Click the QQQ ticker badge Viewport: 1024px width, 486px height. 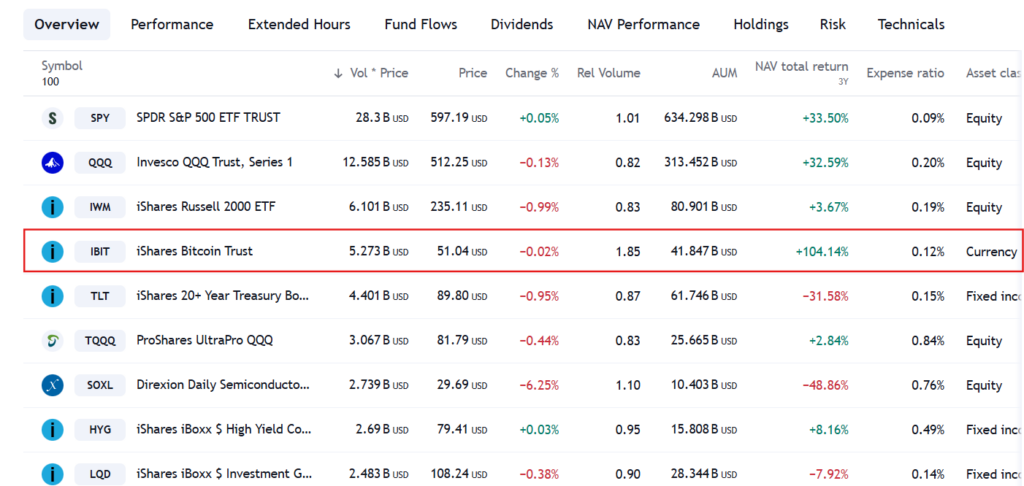100,163
